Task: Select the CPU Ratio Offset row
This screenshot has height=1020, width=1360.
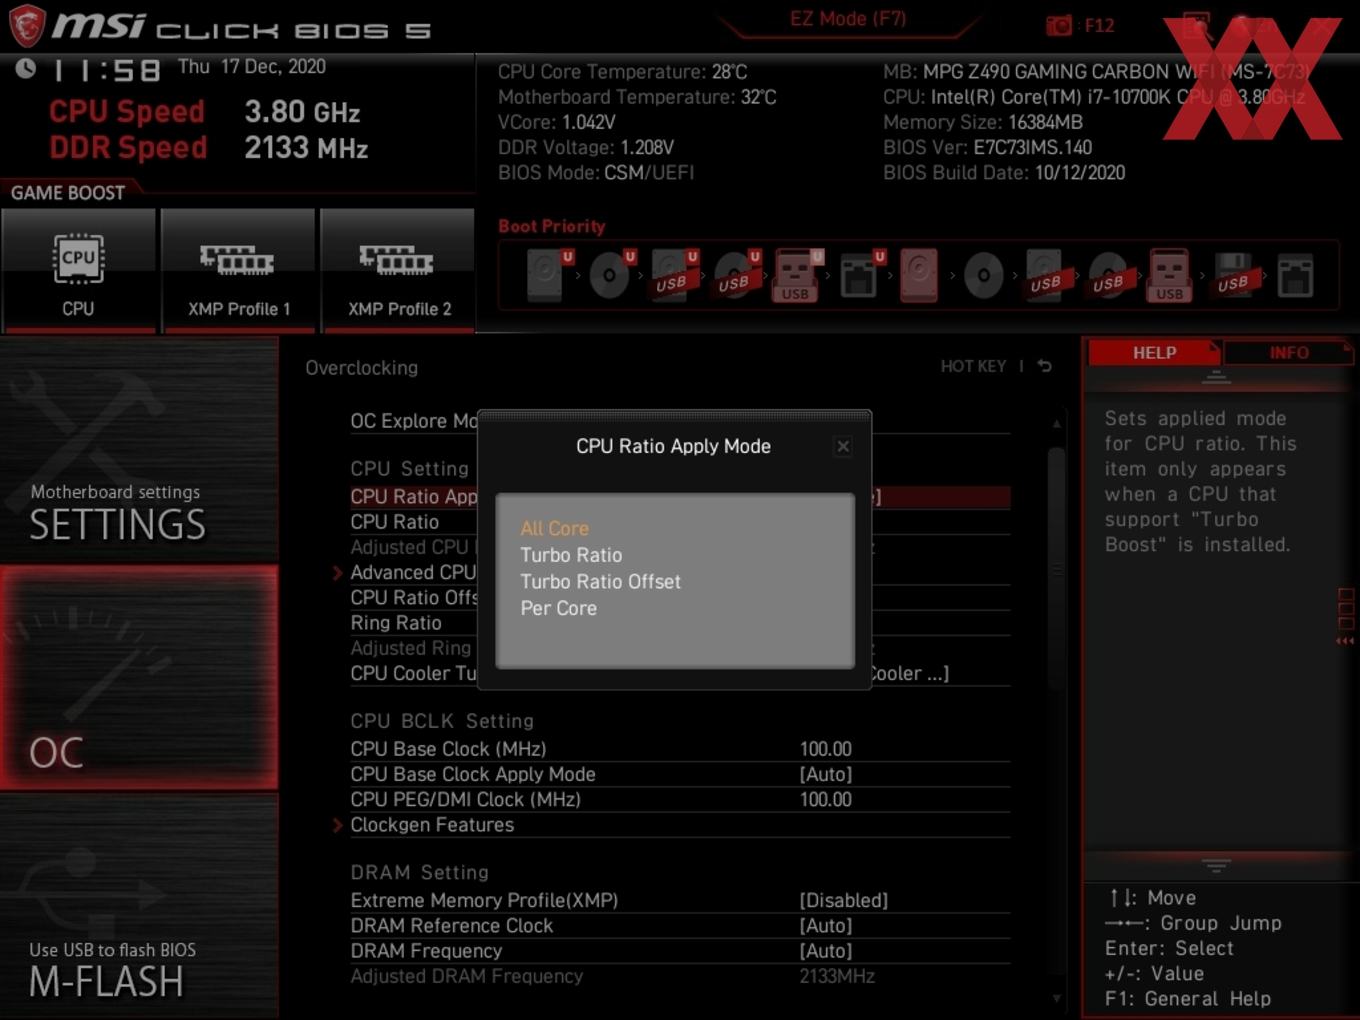Action: pyautogui.click(x=414, y=598)
